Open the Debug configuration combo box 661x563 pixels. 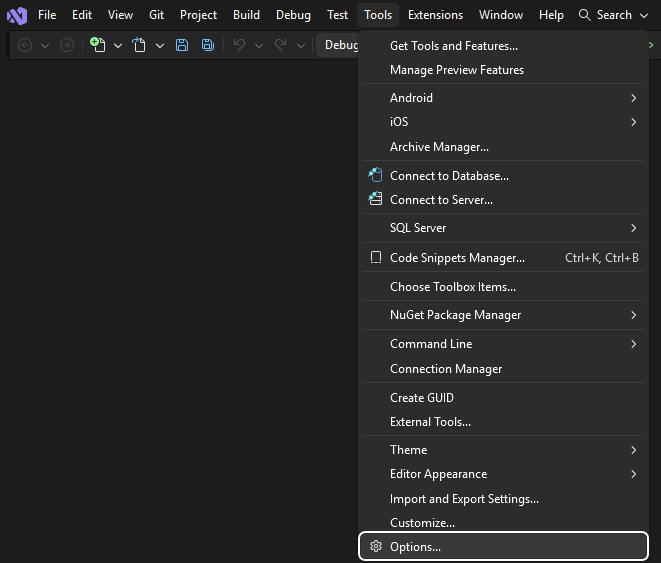(338, 45)
